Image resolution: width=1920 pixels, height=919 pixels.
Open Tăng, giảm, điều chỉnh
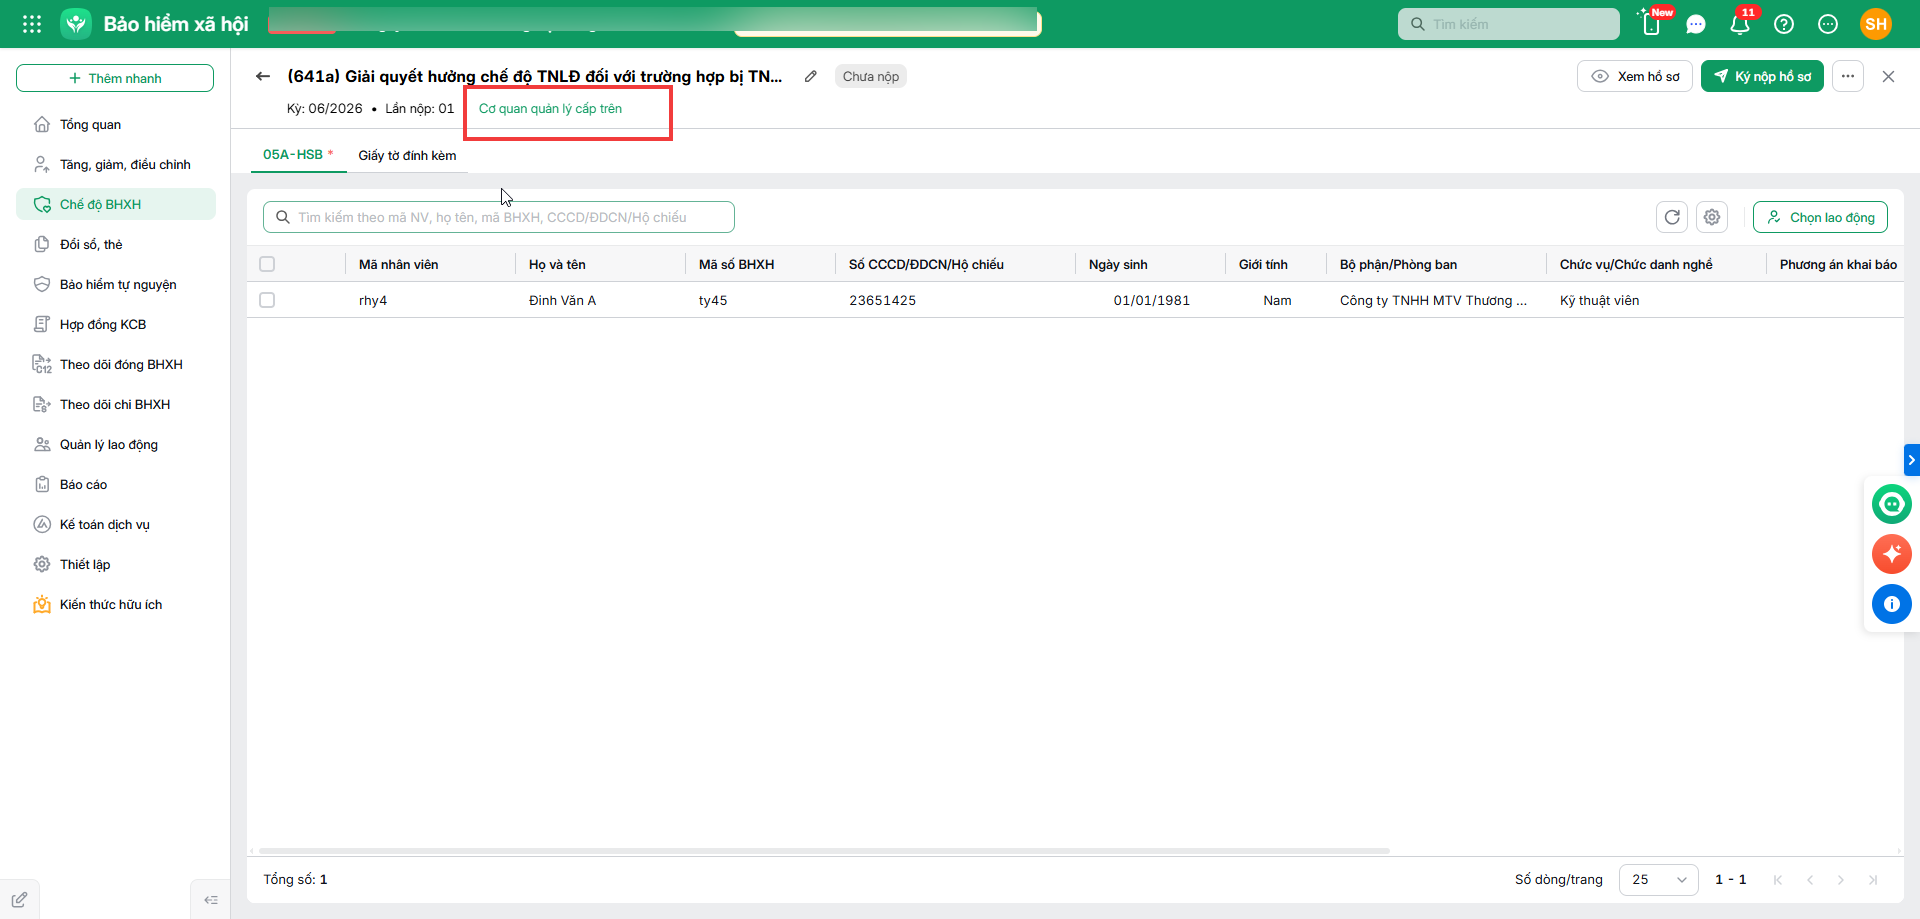click(116, 164)
